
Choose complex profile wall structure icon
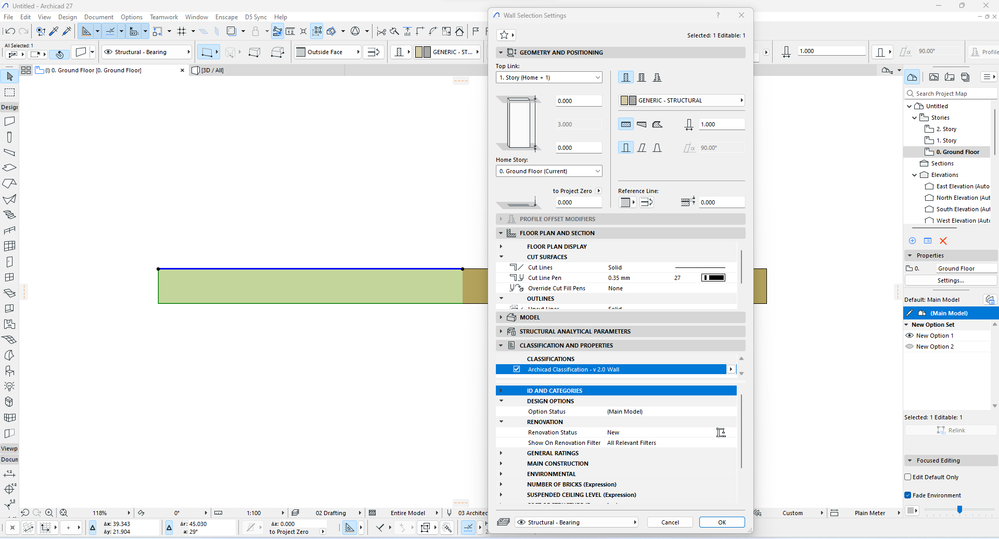pyautogui.click(x=657, y=78)
